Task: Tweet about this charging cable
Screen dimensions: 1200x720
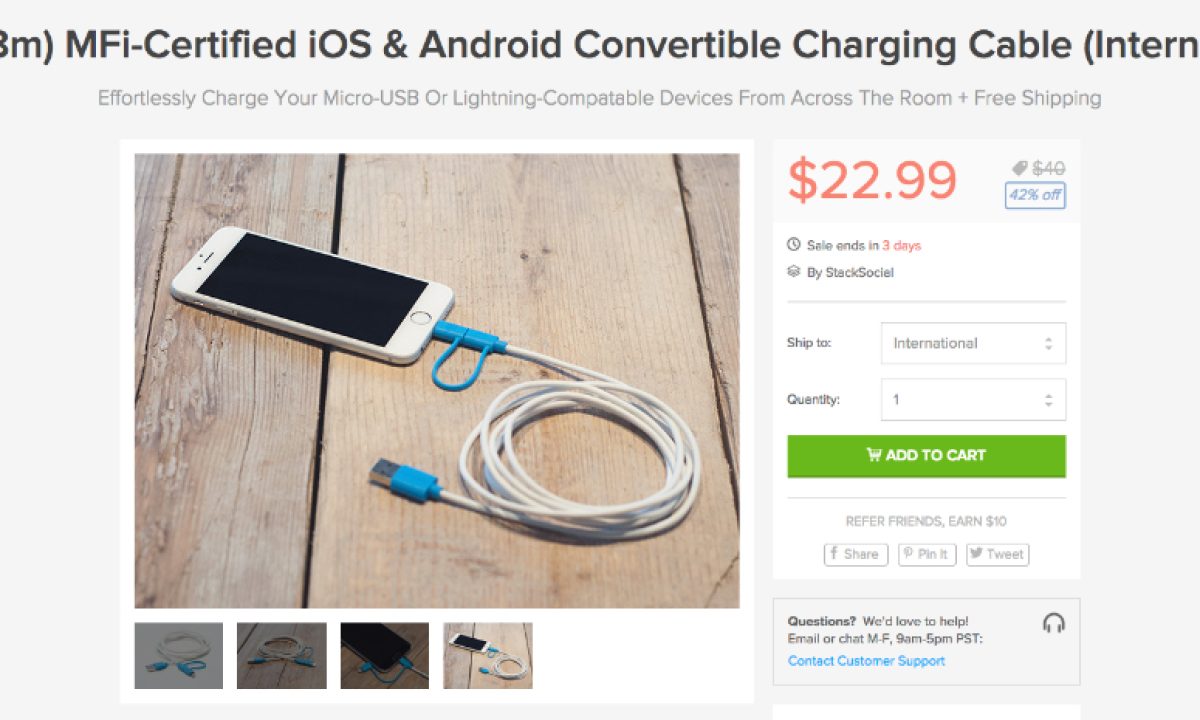Action: pyautogui.click(x=997, y=554)
